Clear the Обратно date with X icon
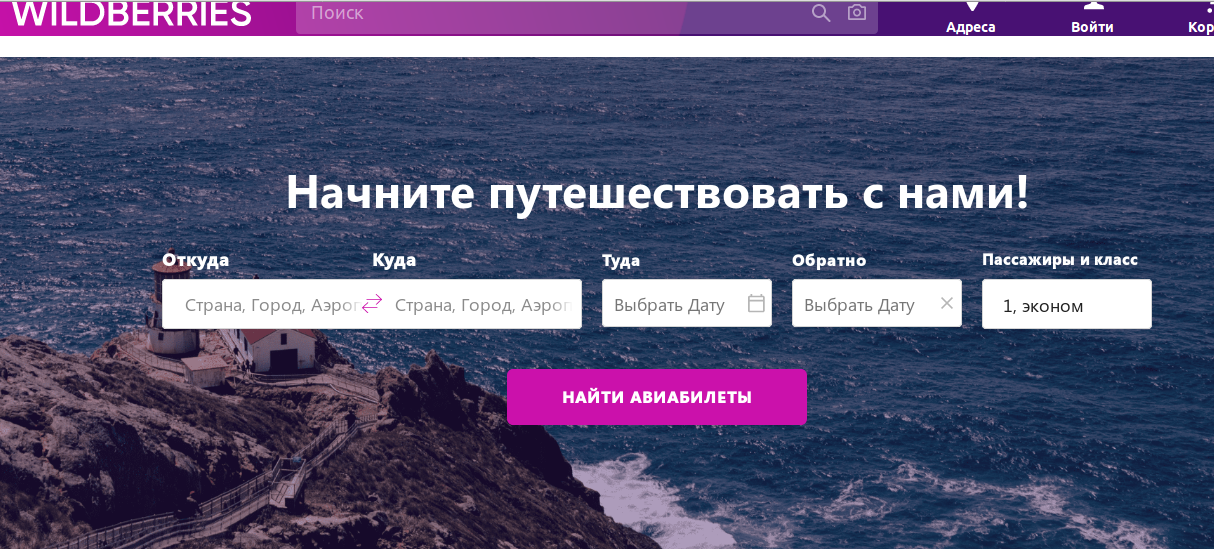 pos(946,303)
